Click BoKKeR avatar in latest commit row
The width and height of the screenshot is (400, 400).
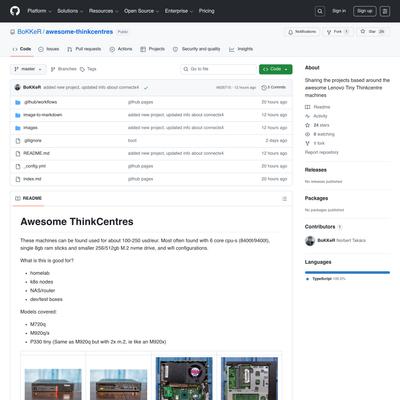click(18, 87)
